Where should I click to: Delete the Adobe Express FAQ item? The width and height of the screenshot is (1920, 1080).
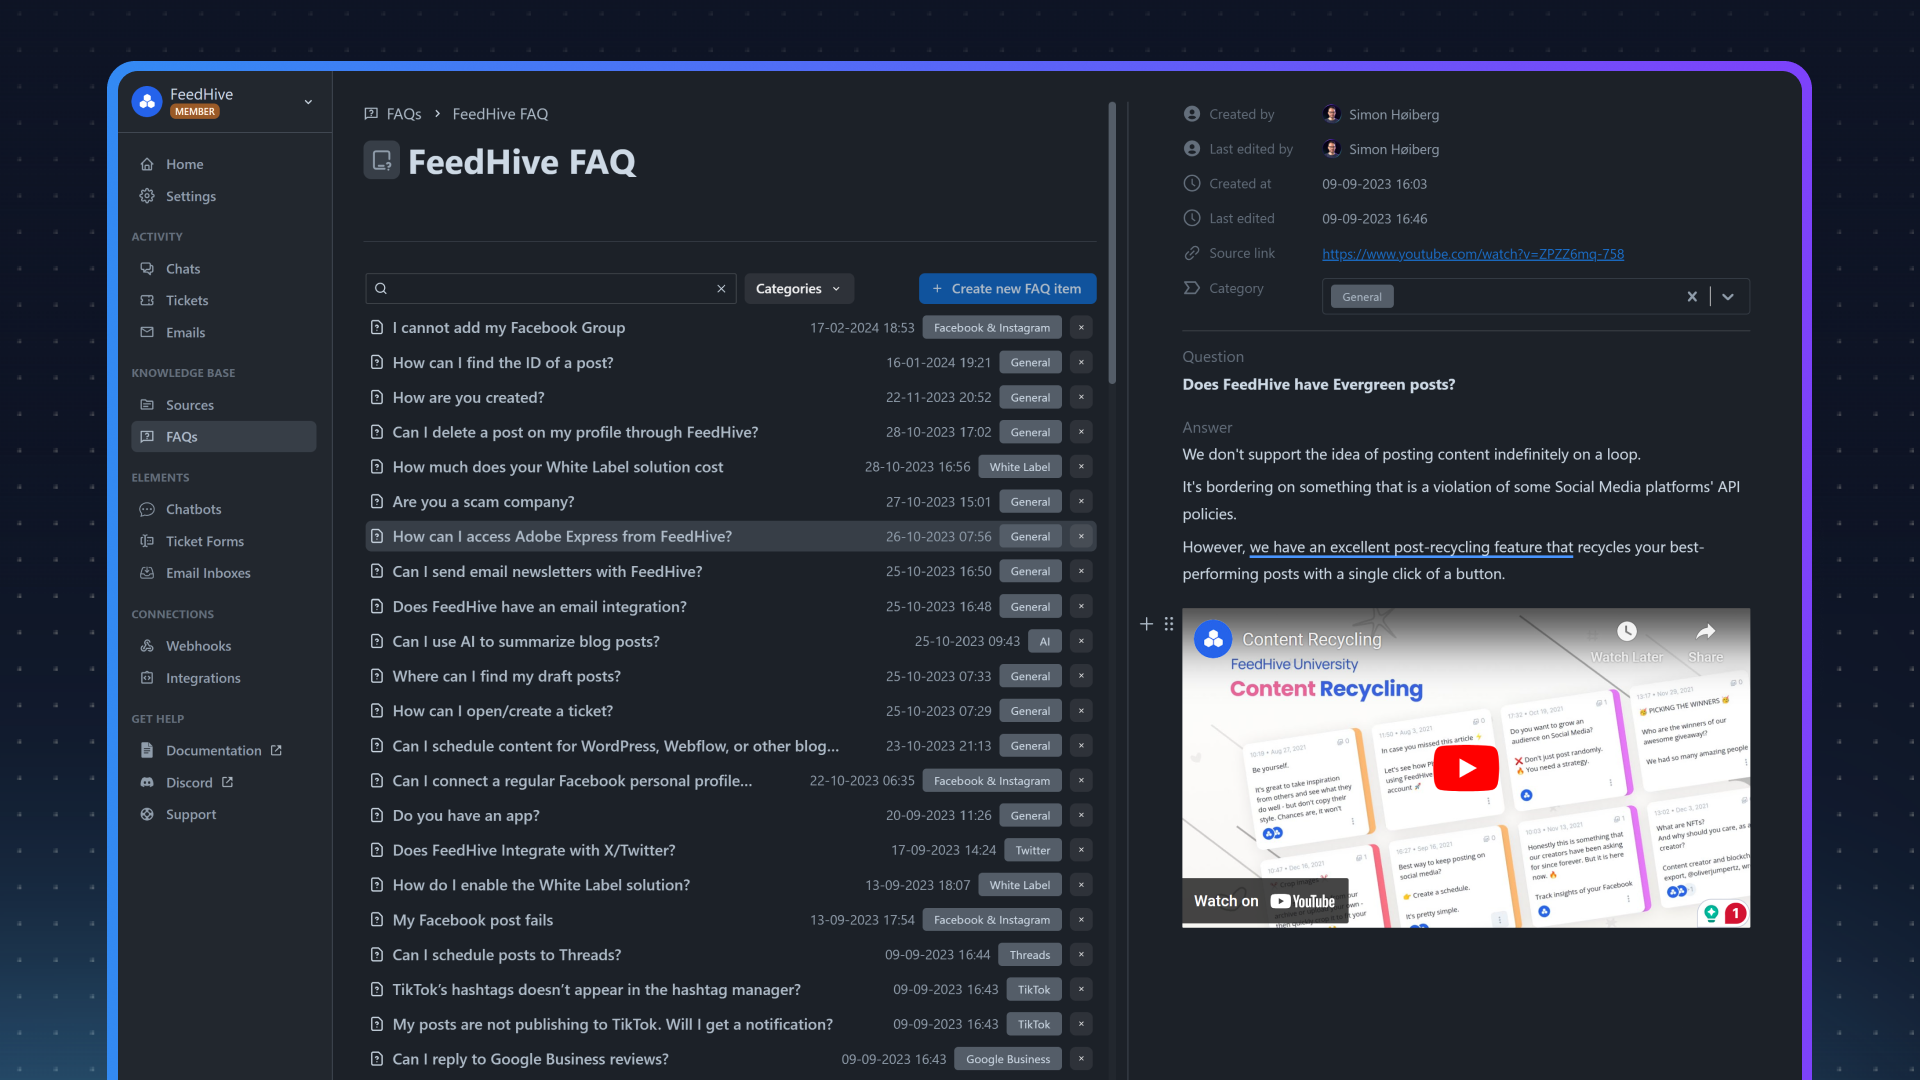point(1081,536)
